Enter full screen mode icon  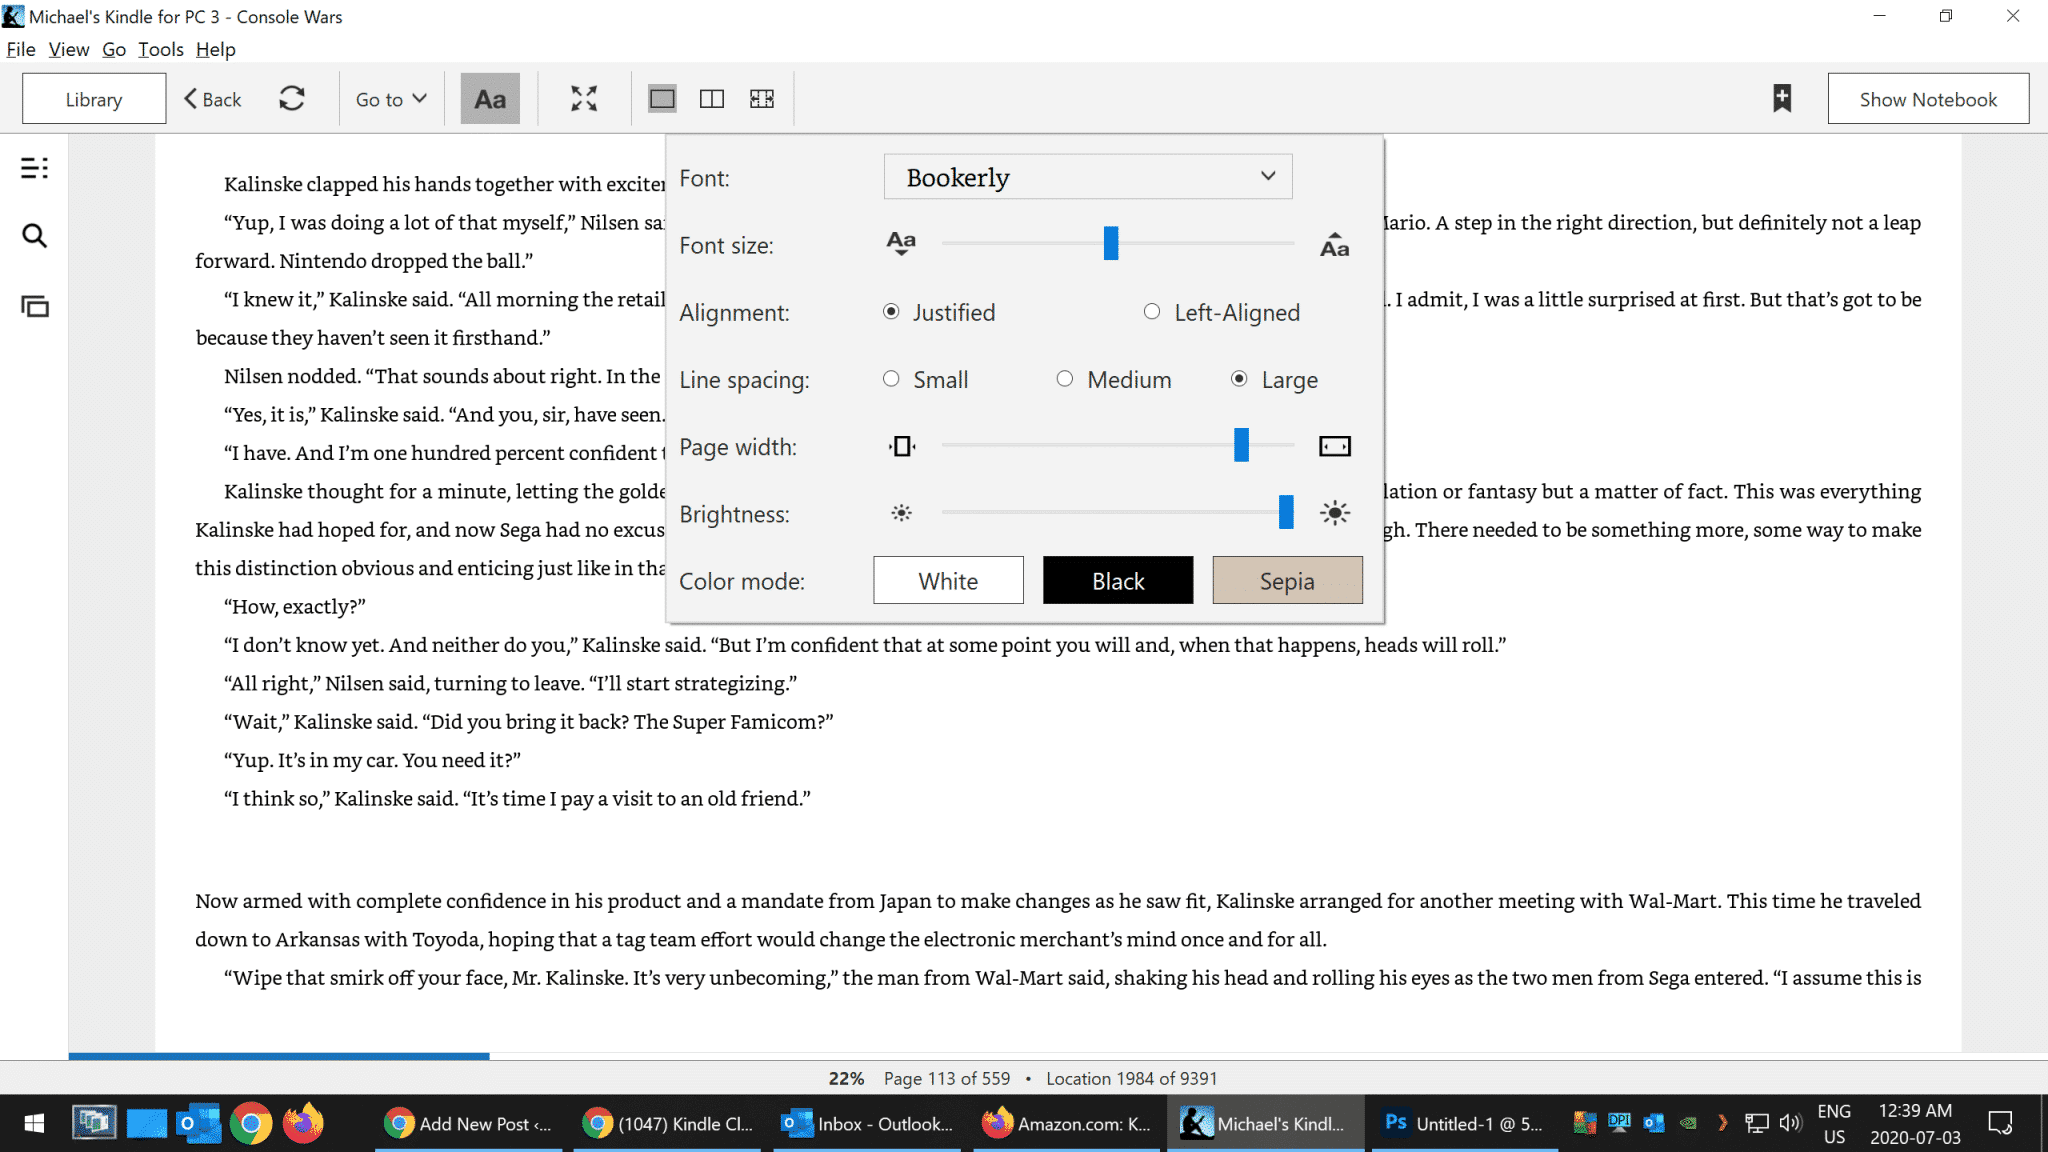point(584,98)
